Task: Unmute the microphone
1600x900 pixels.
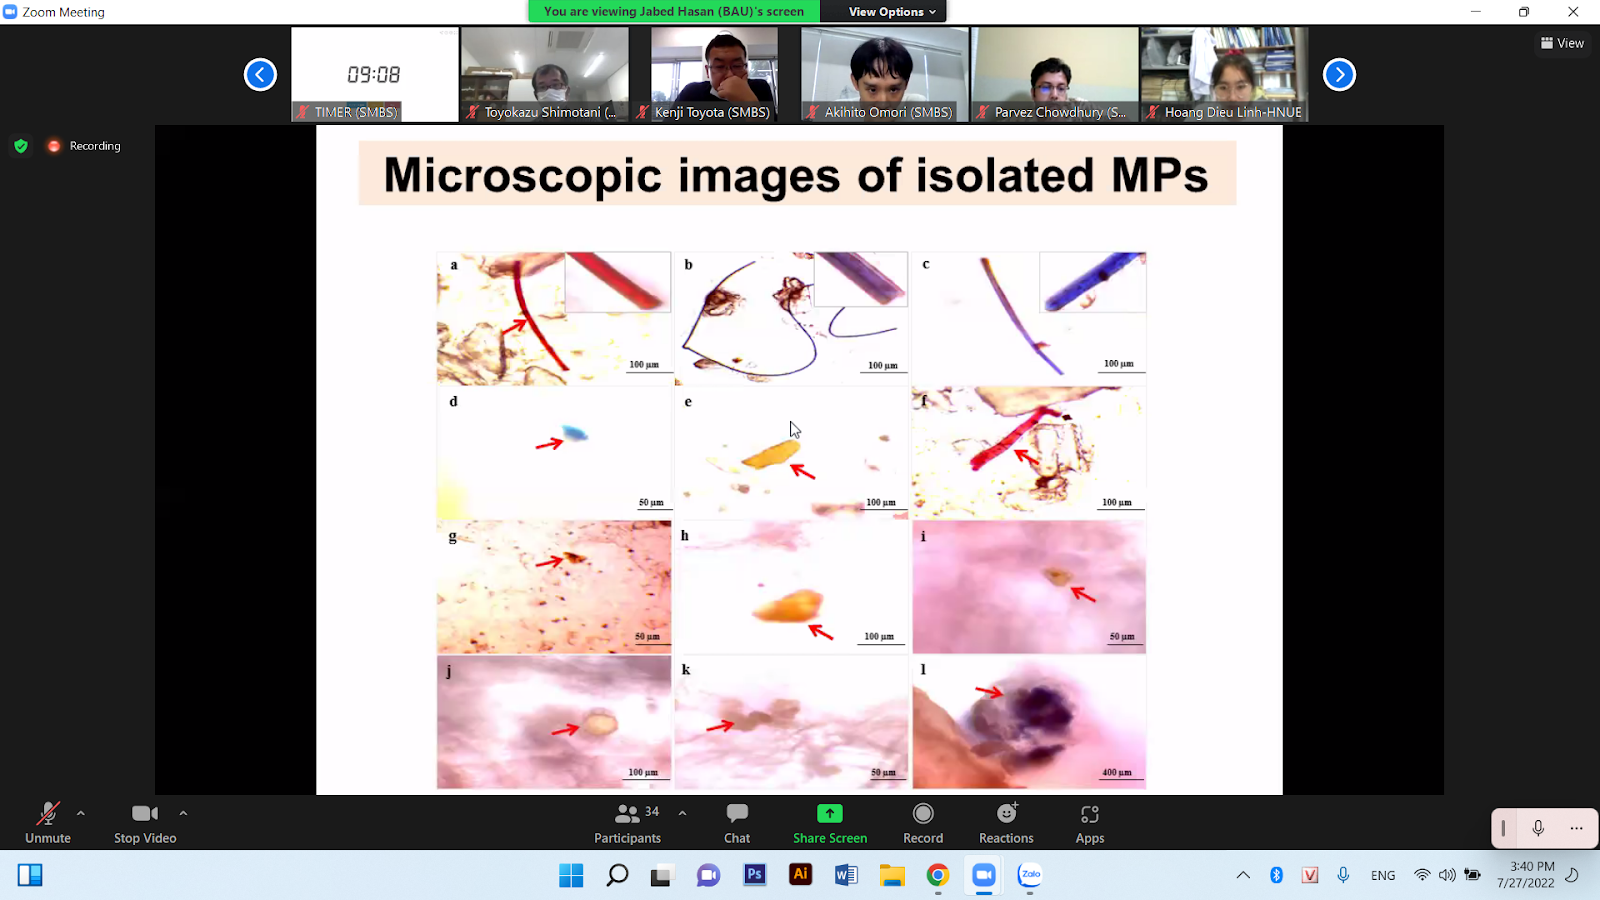Action: coord(47,824)
